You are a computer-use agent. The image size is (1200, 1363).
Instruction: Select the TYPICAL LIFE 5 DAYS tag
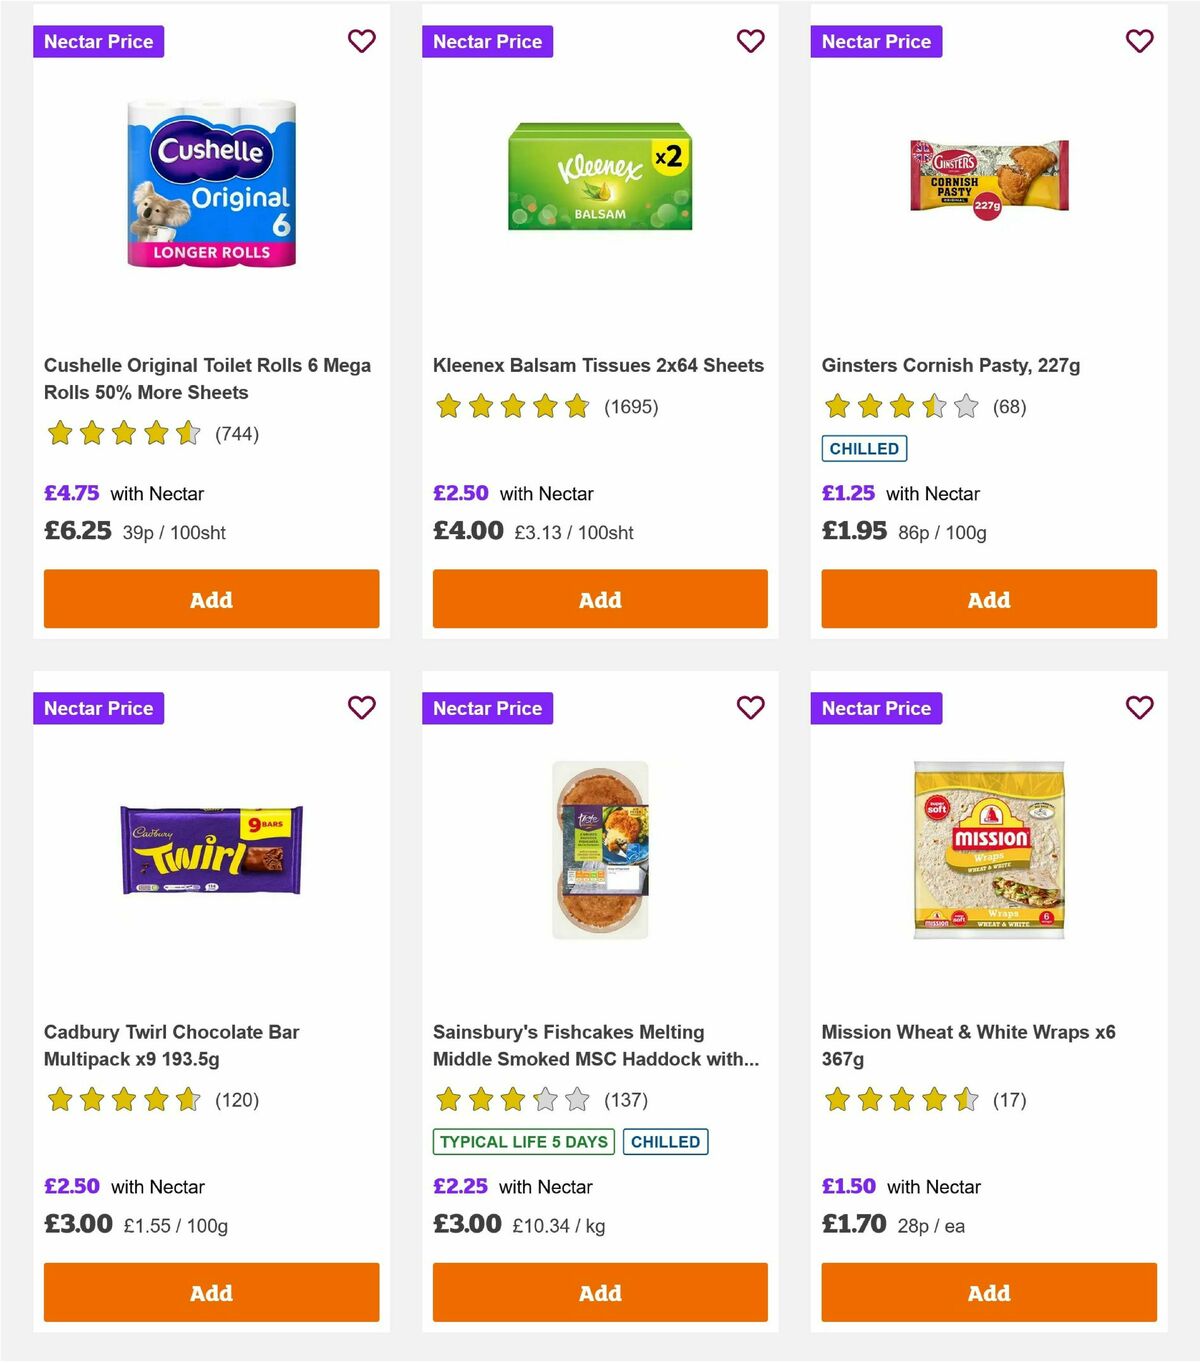click(523, 1141)
